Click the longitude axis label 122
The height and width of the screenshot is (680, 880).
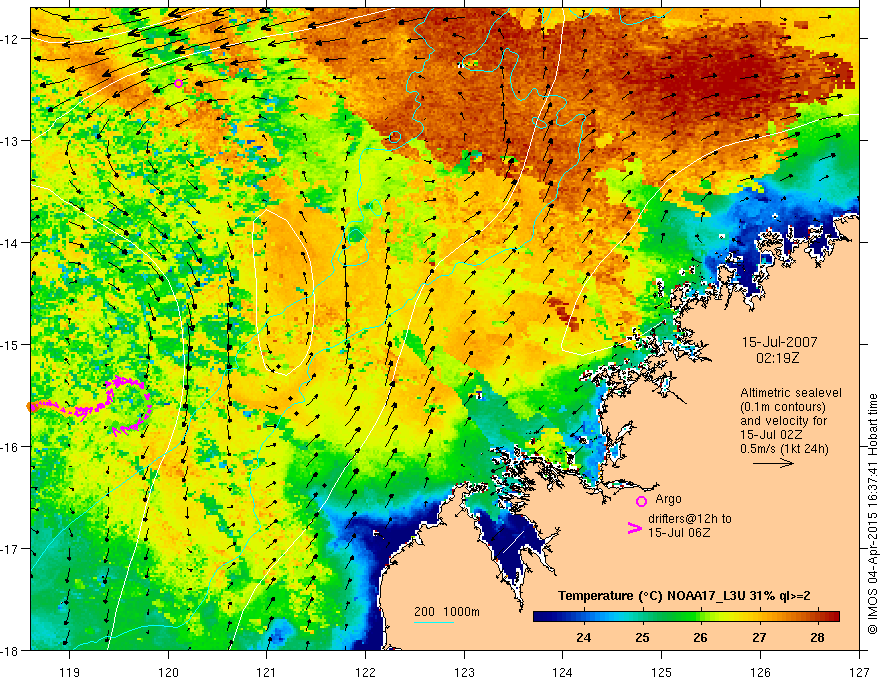(365, 672)
